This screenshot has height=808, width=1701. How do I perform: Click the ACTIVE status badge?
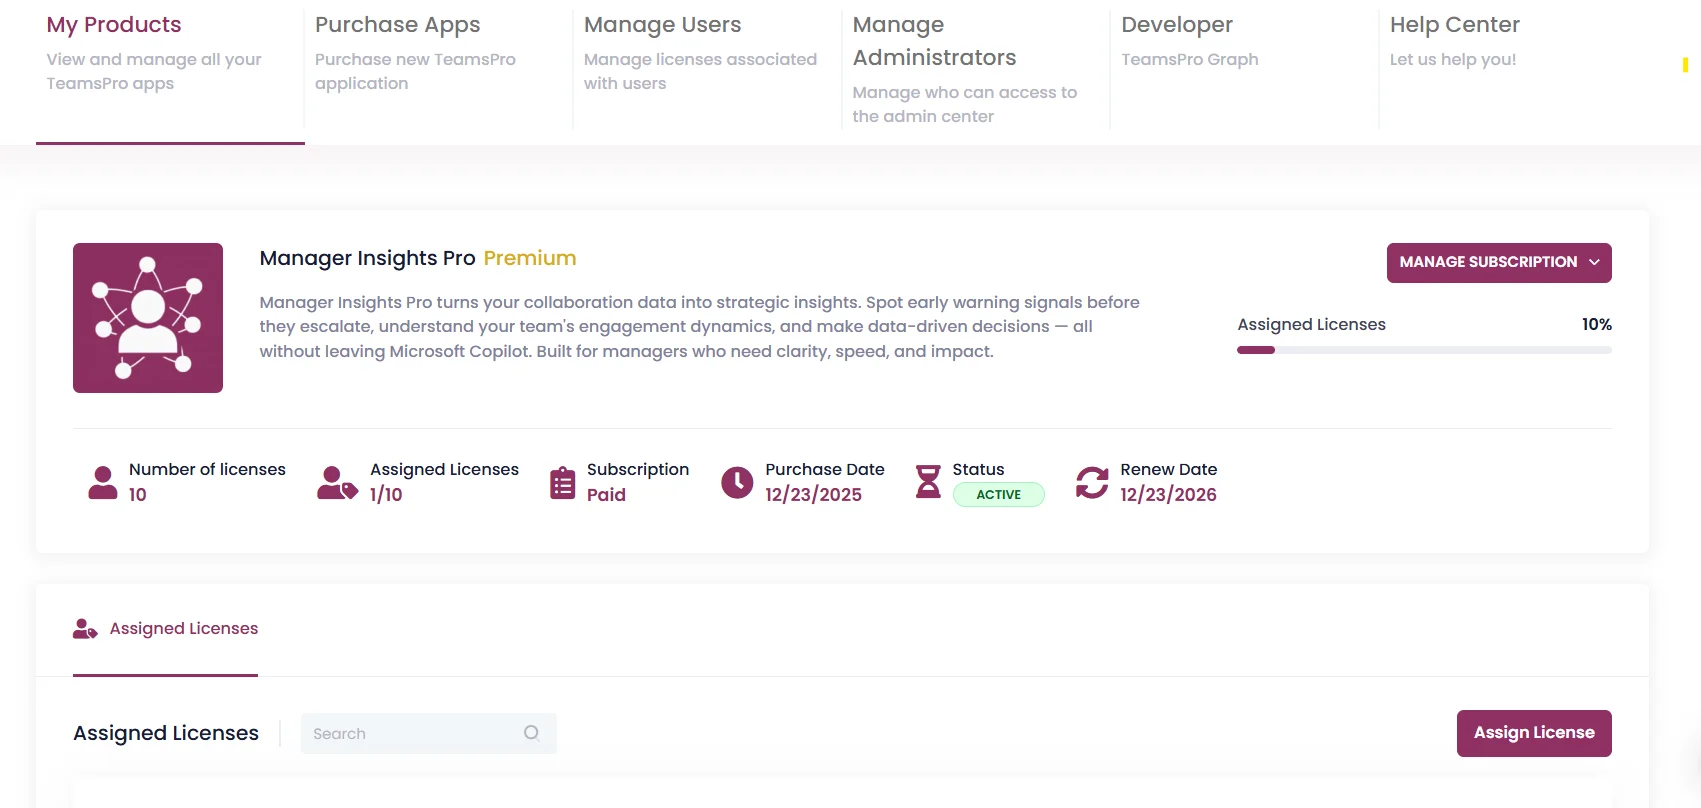998,495
